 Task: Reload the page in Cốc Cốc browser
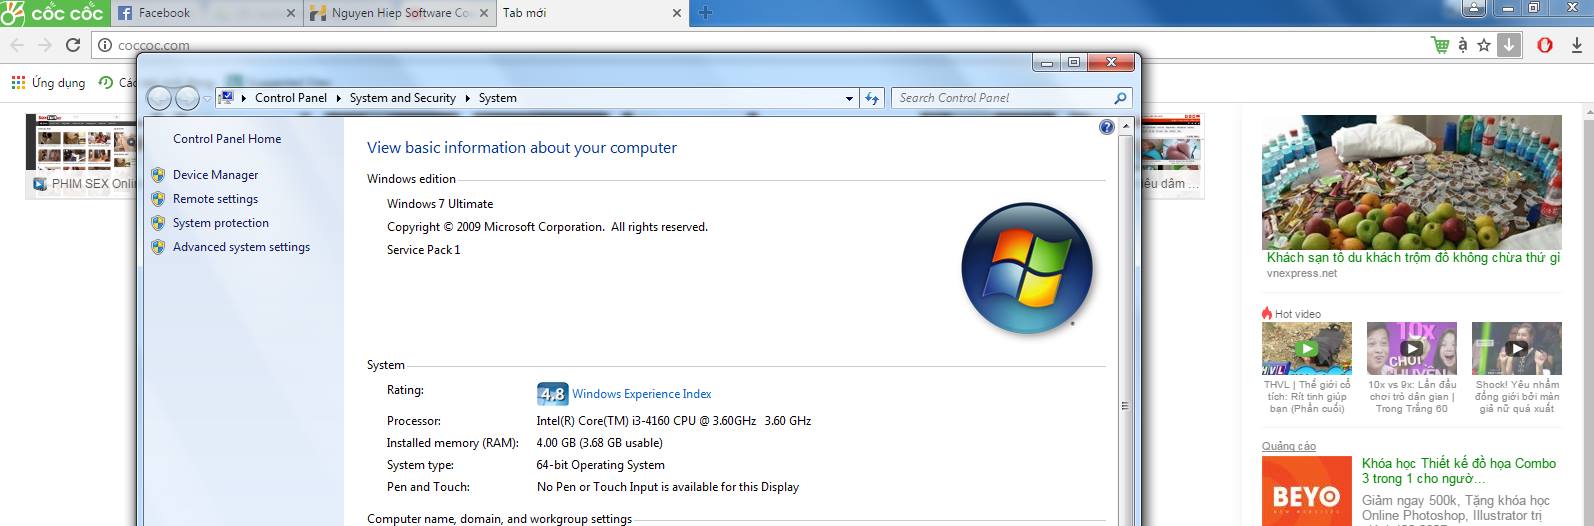click(73, 45)
